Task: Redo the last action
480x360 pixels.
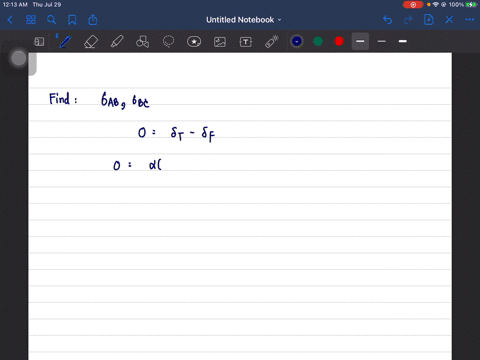Action: coord(408,20)
